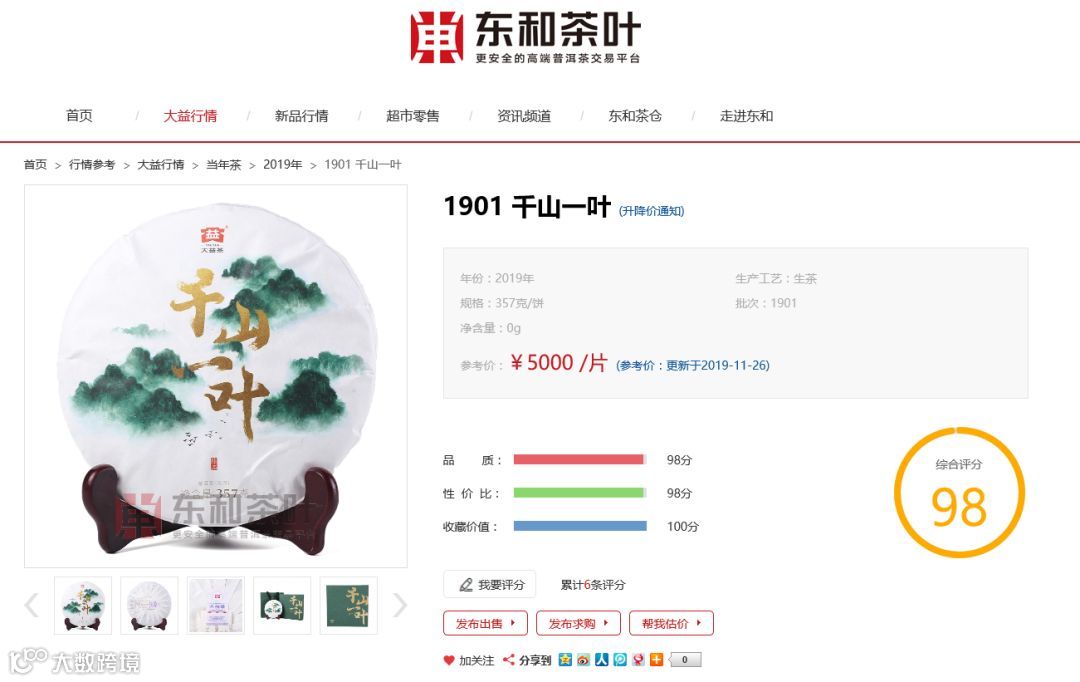Viewport: 1080px width, 682px height.
Task: Click the heart 加关注 follow icon
Action: tap(449, 660)
